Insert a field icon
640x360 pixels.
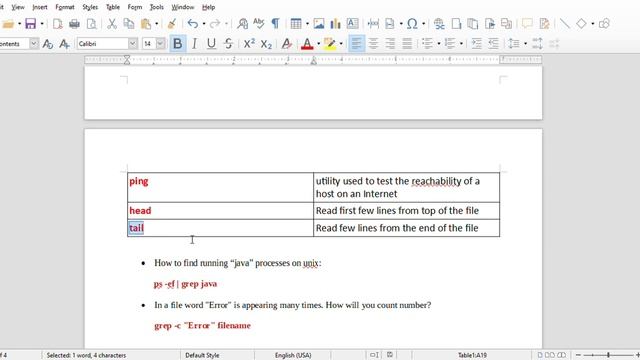pyautogui.click(x=390, y=24)
